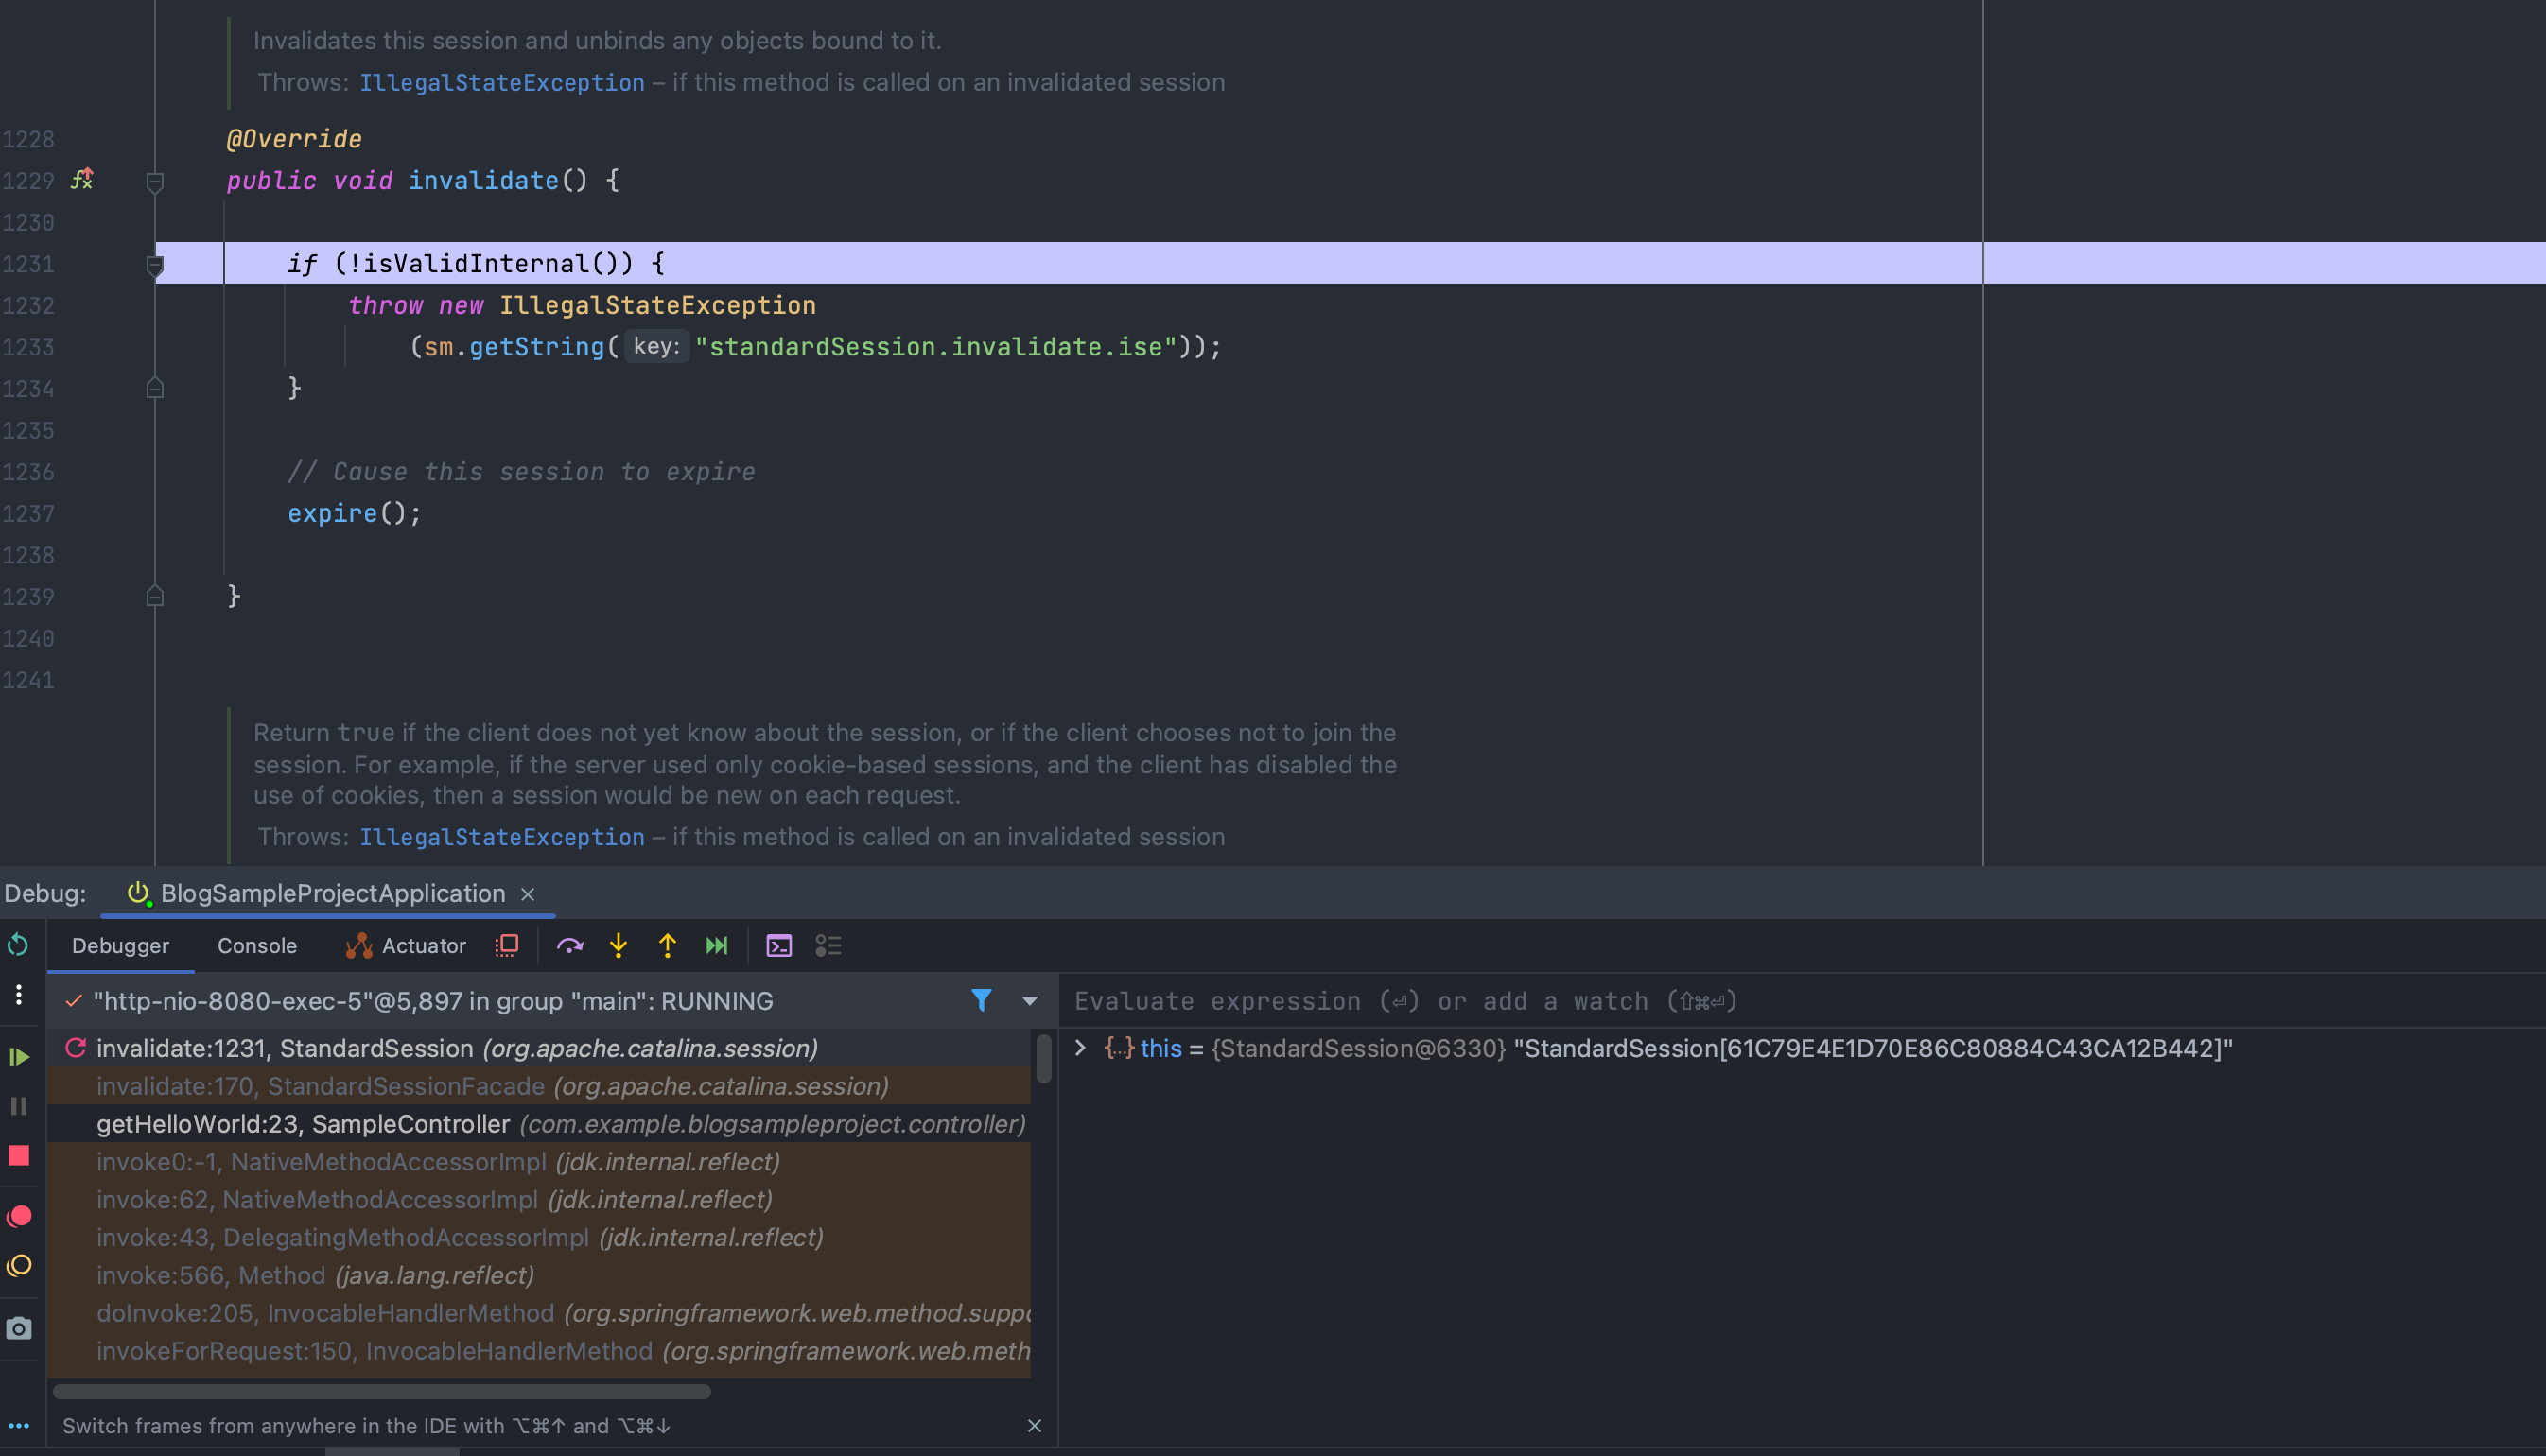Collapse the invalidate() method fold marker
This screenshot has height=1456, width=2546.
click(x=155, y=181)
